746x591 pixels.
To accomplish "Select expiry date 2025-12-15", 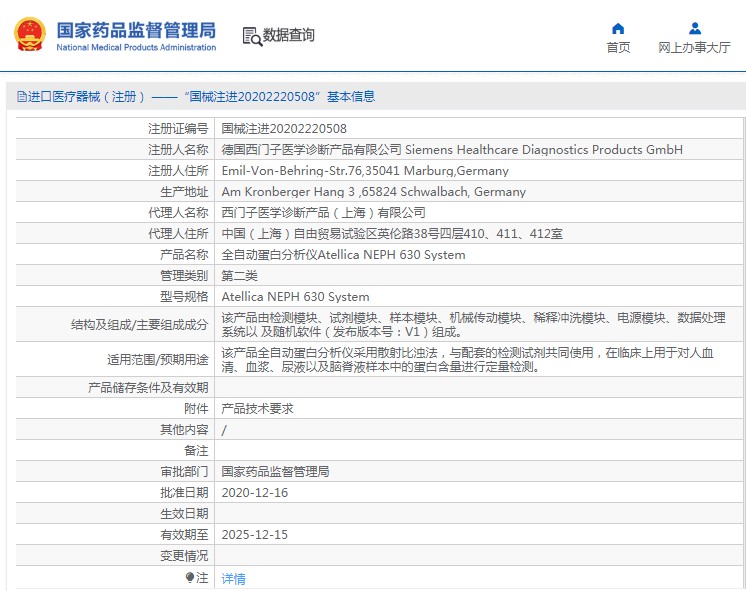I will click(255, 534).
